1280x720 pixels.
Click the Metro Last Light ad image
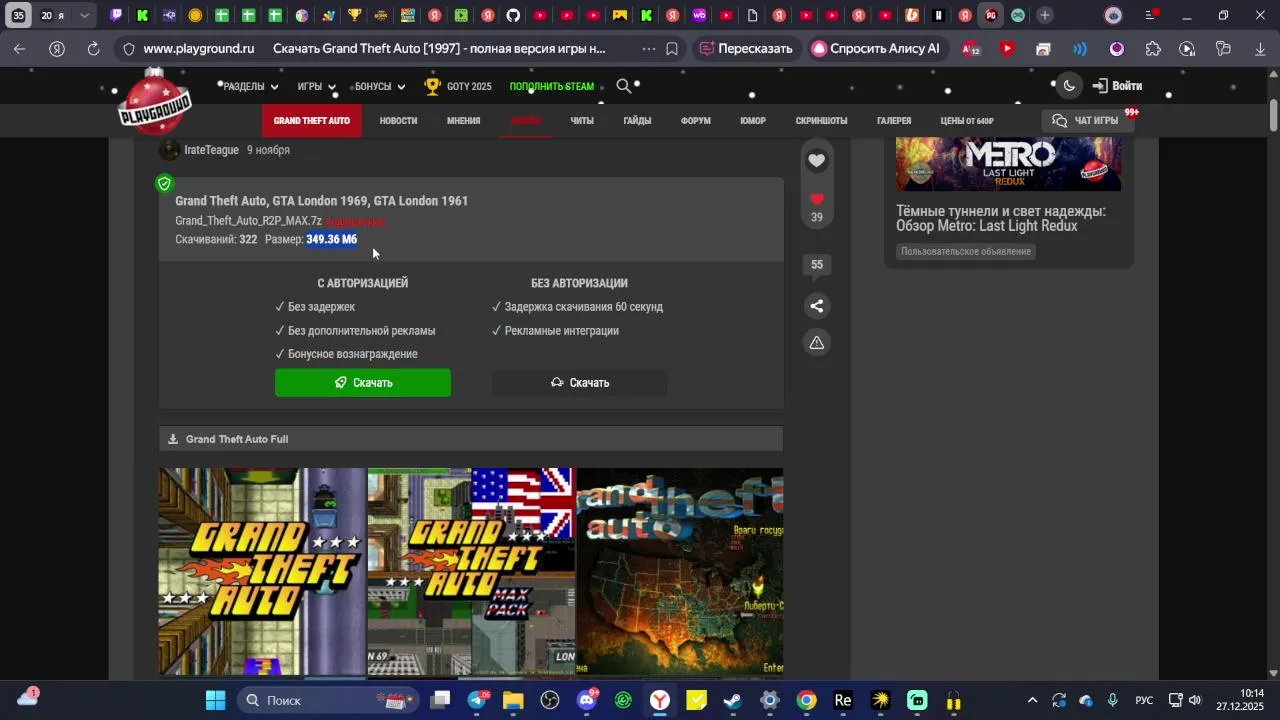[1008, 164]
